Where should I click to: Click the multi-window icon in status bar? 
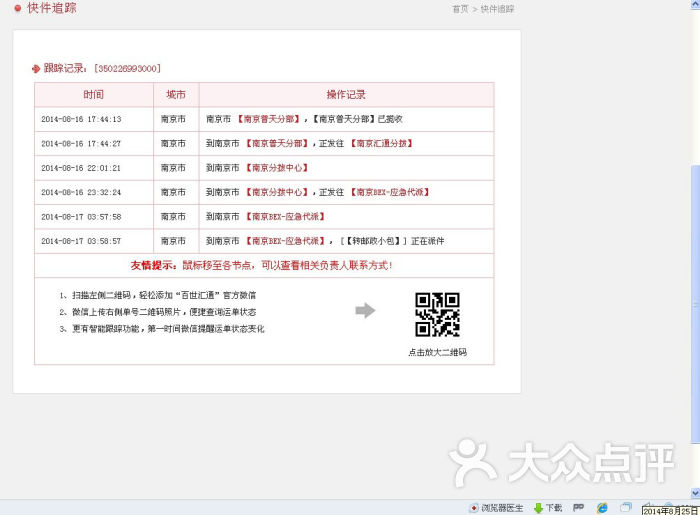(626, 507)
